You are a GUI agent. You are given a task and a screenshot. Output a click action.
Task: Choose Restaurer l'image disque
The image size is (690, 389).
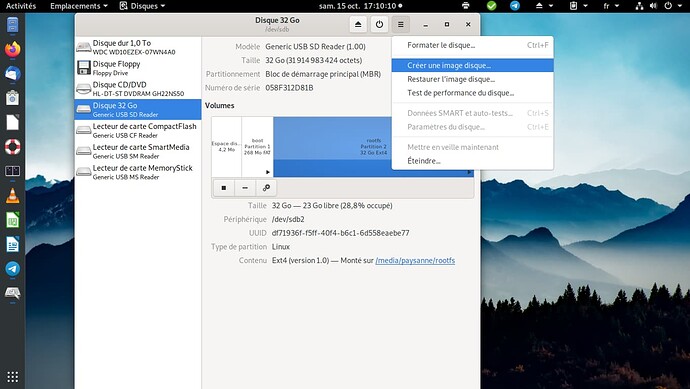[x=473, y=79]
